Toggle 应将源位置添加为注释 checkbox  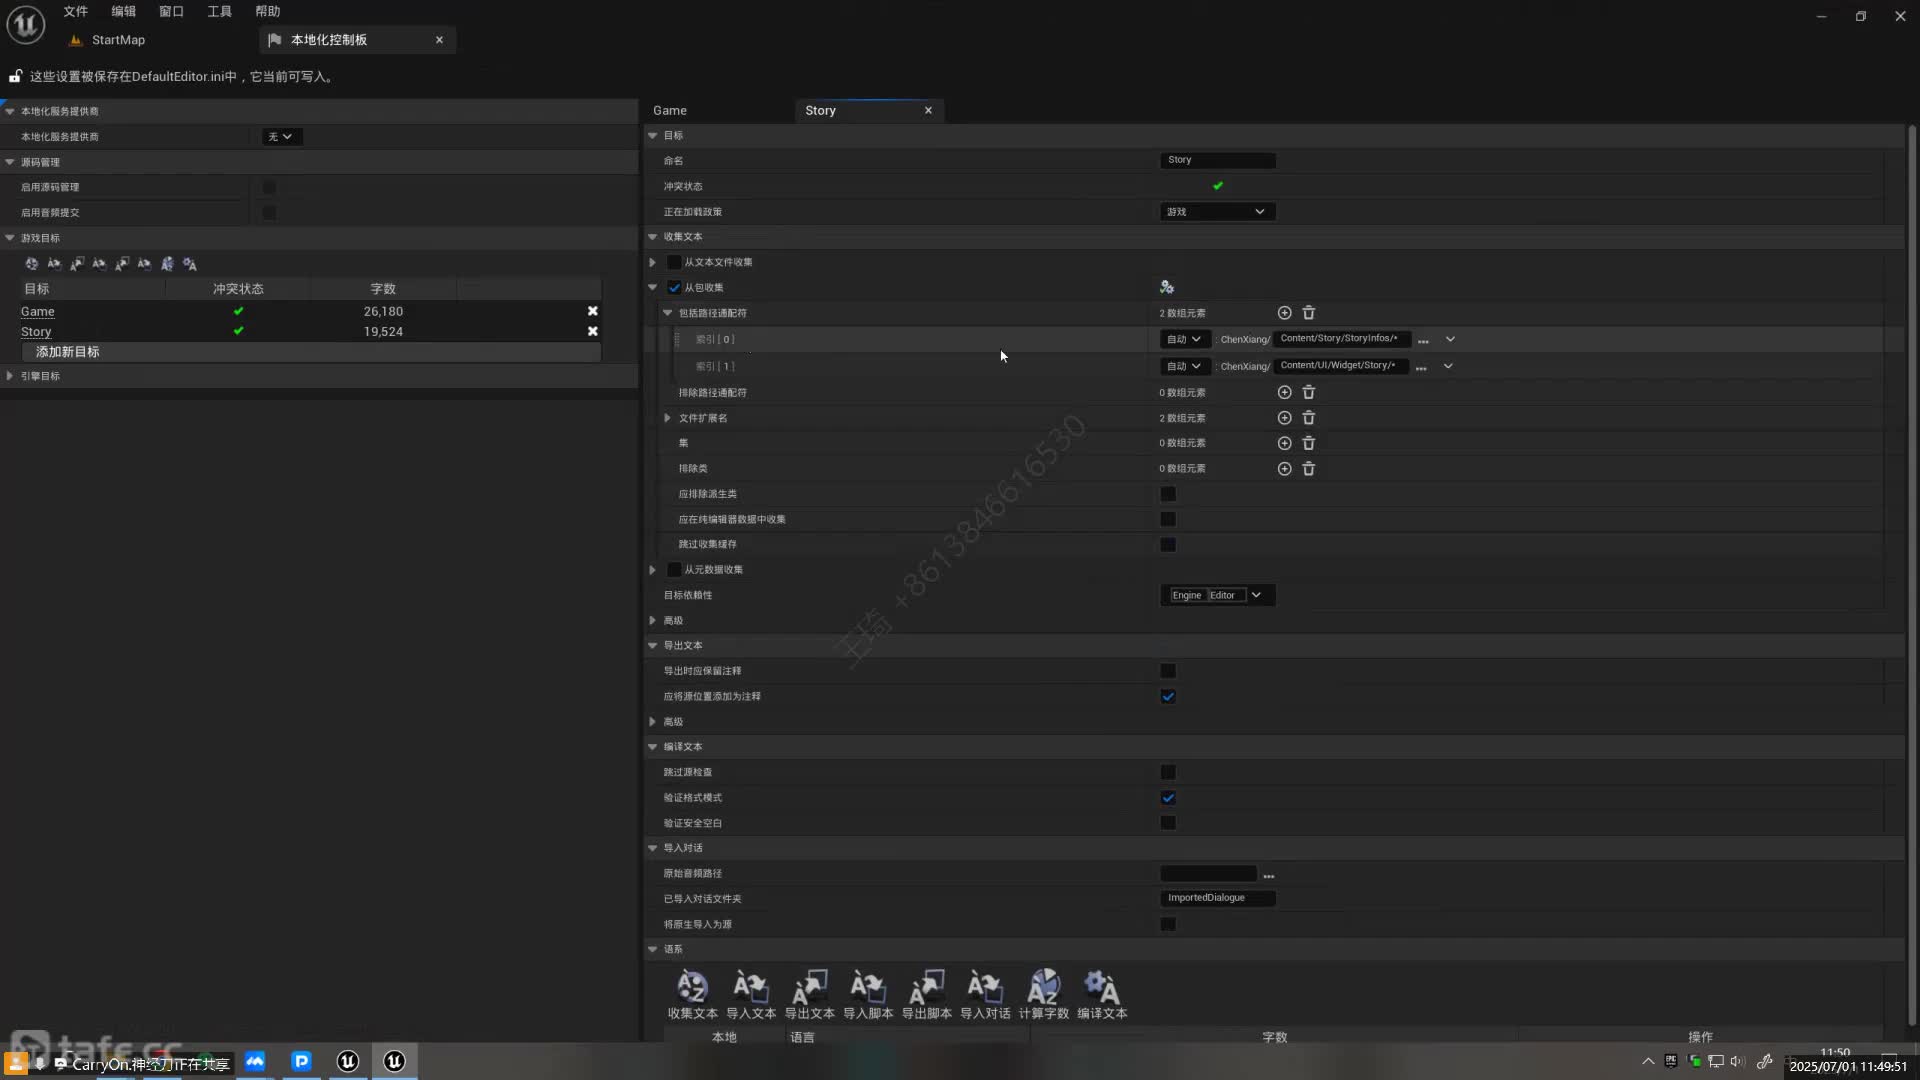(x=1167, y=696)
